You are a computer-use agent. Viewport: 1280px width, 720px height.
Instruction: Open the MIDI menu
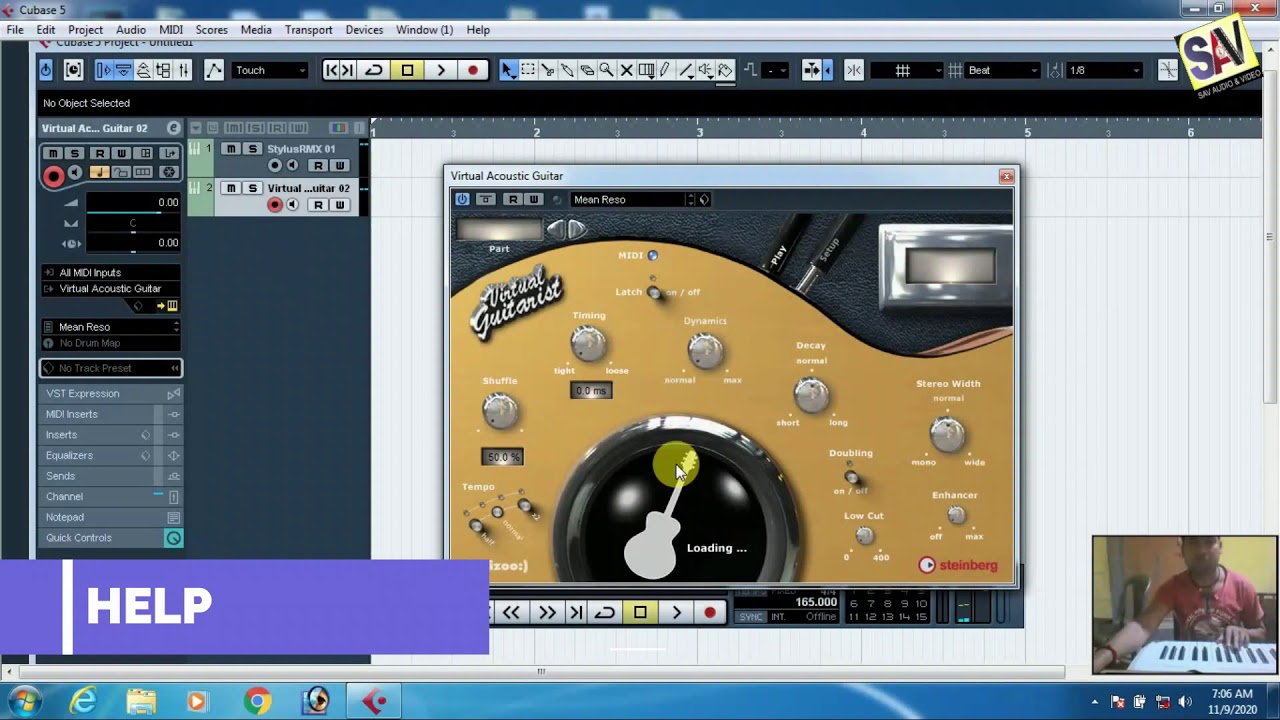click(169, 30)
